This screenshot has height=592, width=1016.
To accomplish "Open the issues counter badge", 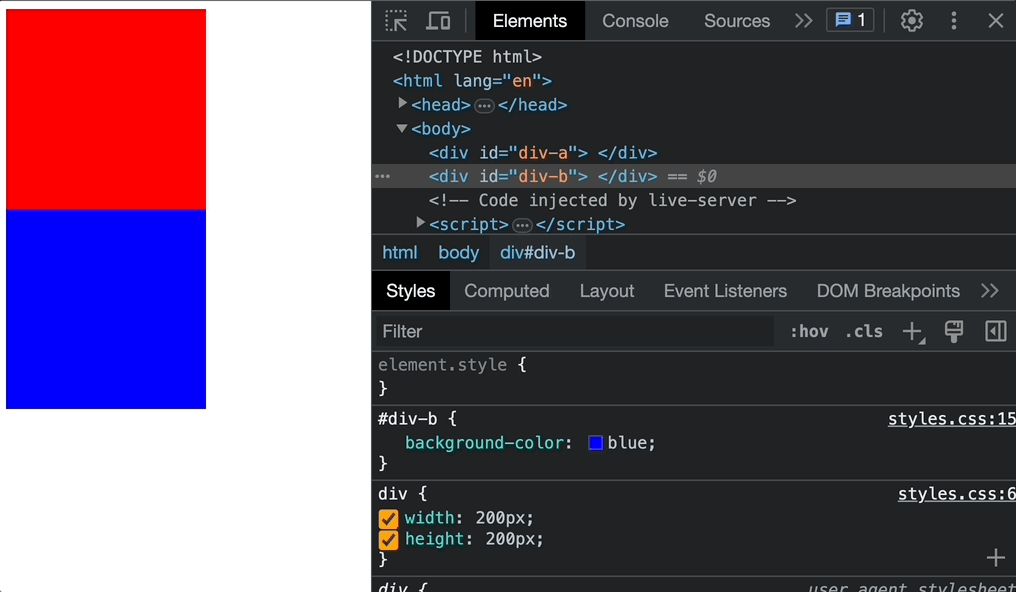I will point(850,21).
